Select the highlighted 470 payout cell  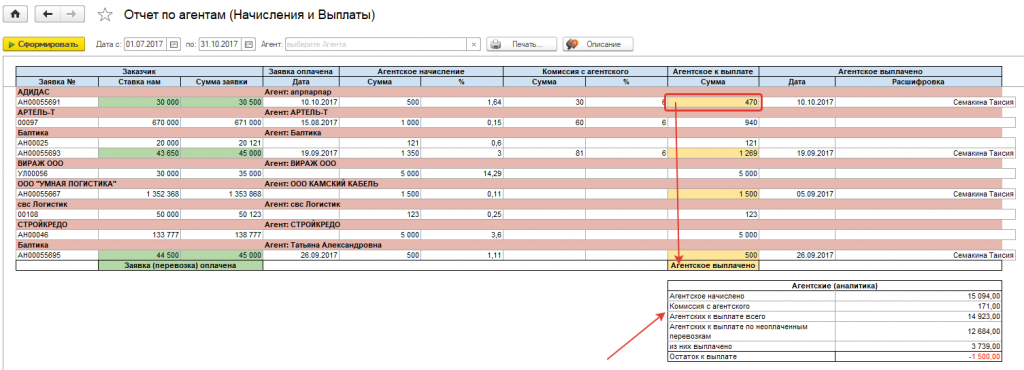tap(713, 102)
